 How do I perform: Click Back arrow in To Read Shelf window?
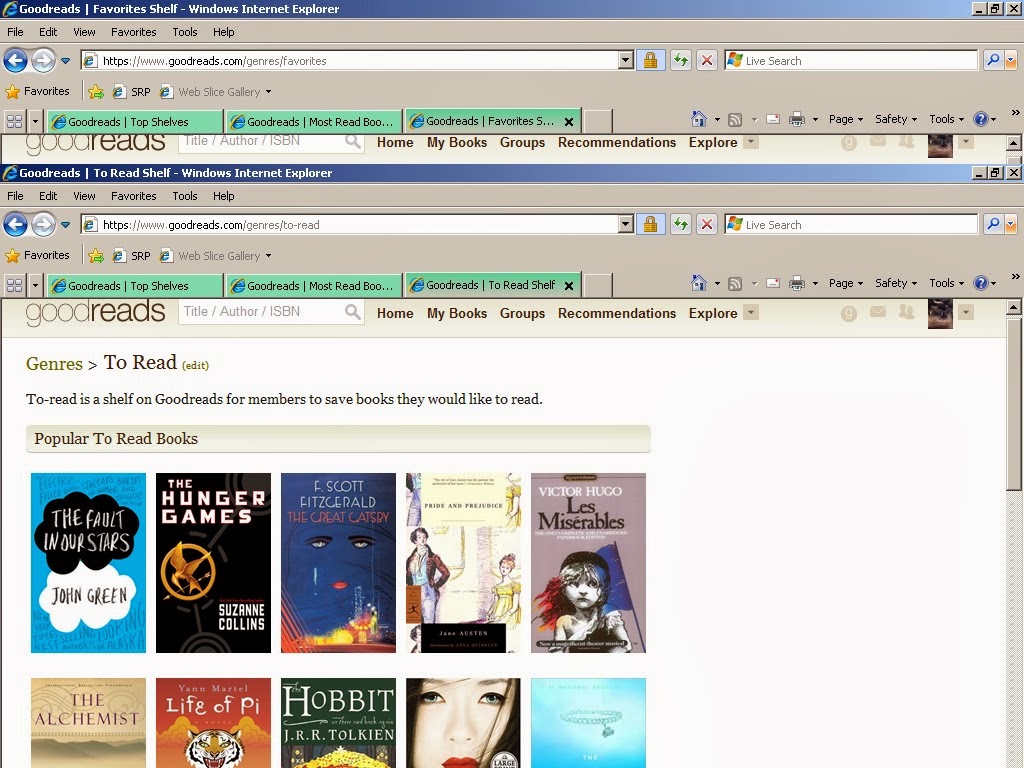point(15,225)
